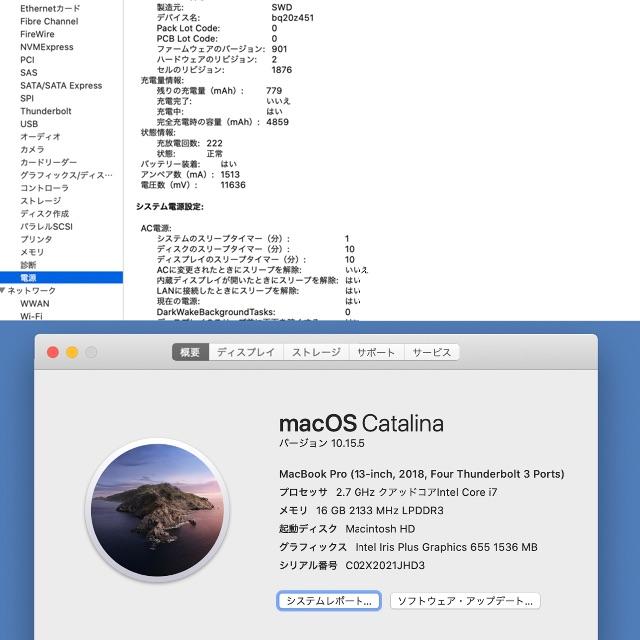The image size is (640, 640).
Task: Open the ディスプレイ tab
Action: click(x=246, y=352)
